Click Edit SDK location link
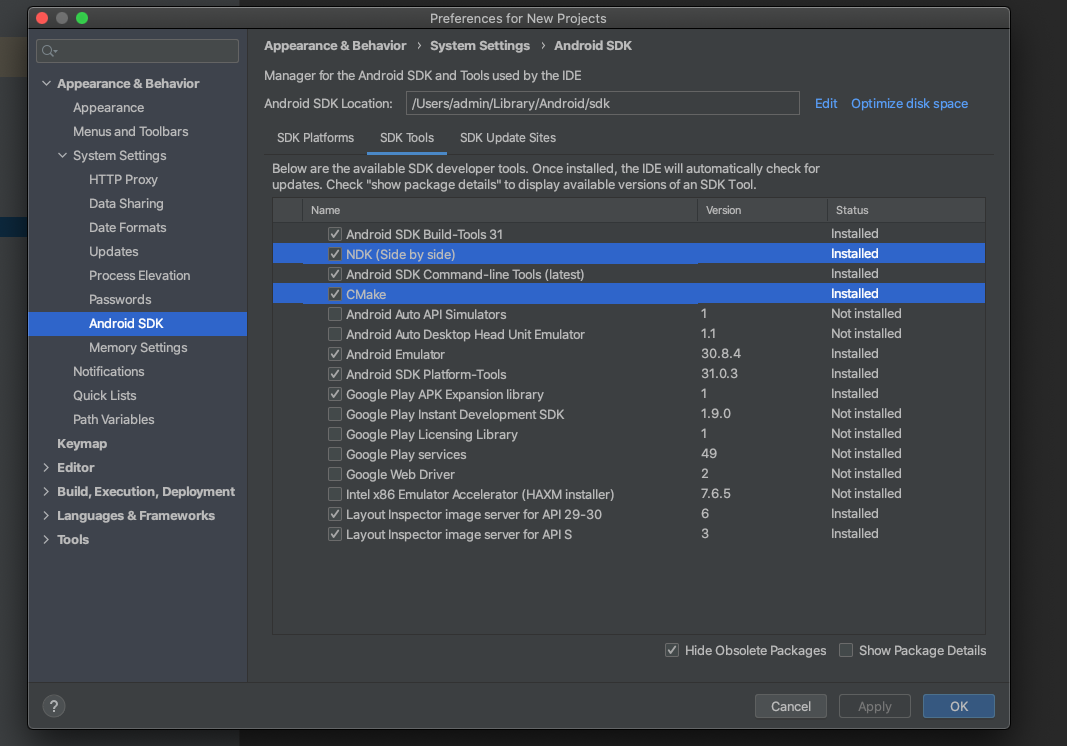 pyautogui.click(x=826, y=103)
